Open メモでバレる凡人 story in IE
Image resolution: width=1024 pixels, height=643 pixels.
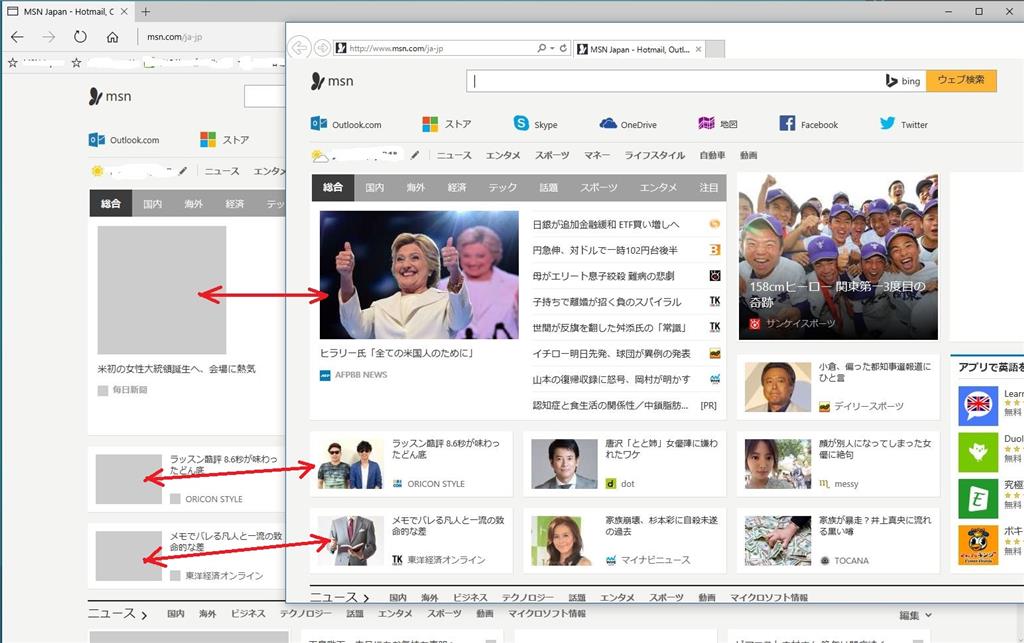(x=411, y=541)
